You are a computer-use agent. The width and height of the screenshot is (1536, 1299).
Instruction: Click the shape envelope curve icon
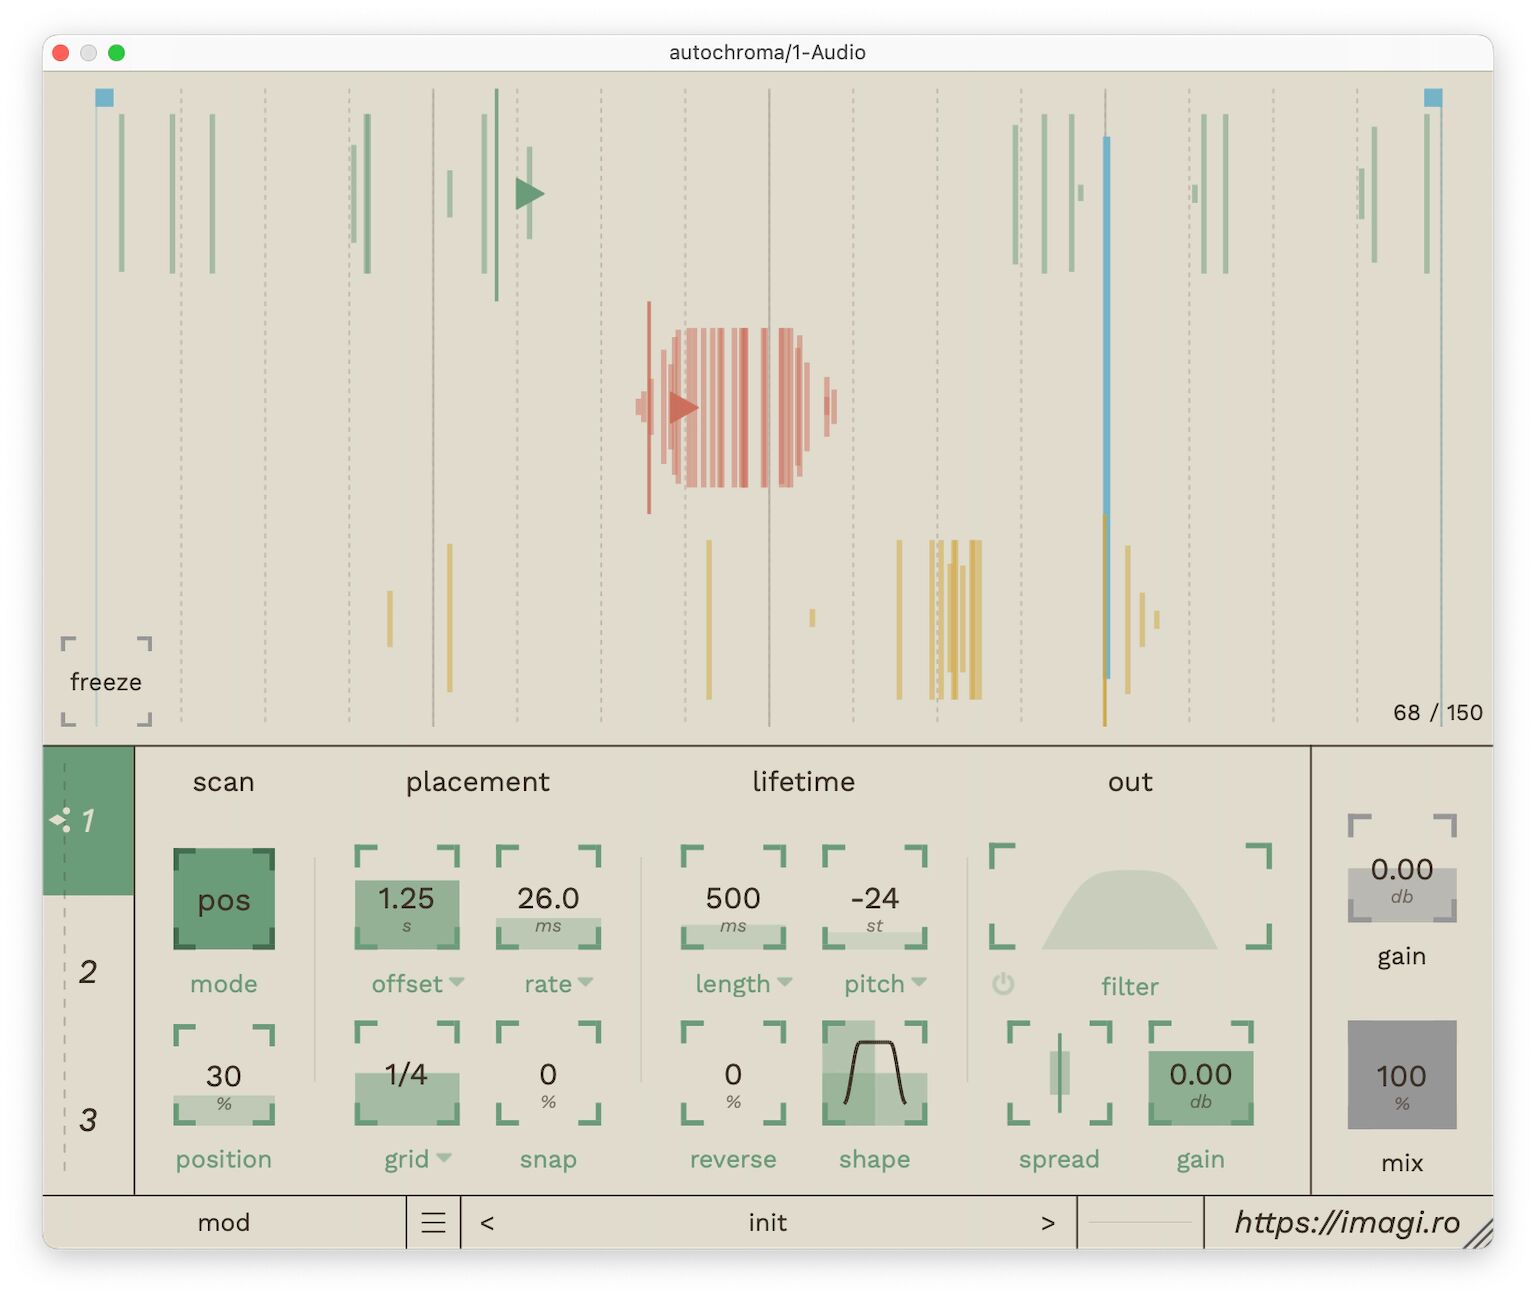coord(875,1075)
